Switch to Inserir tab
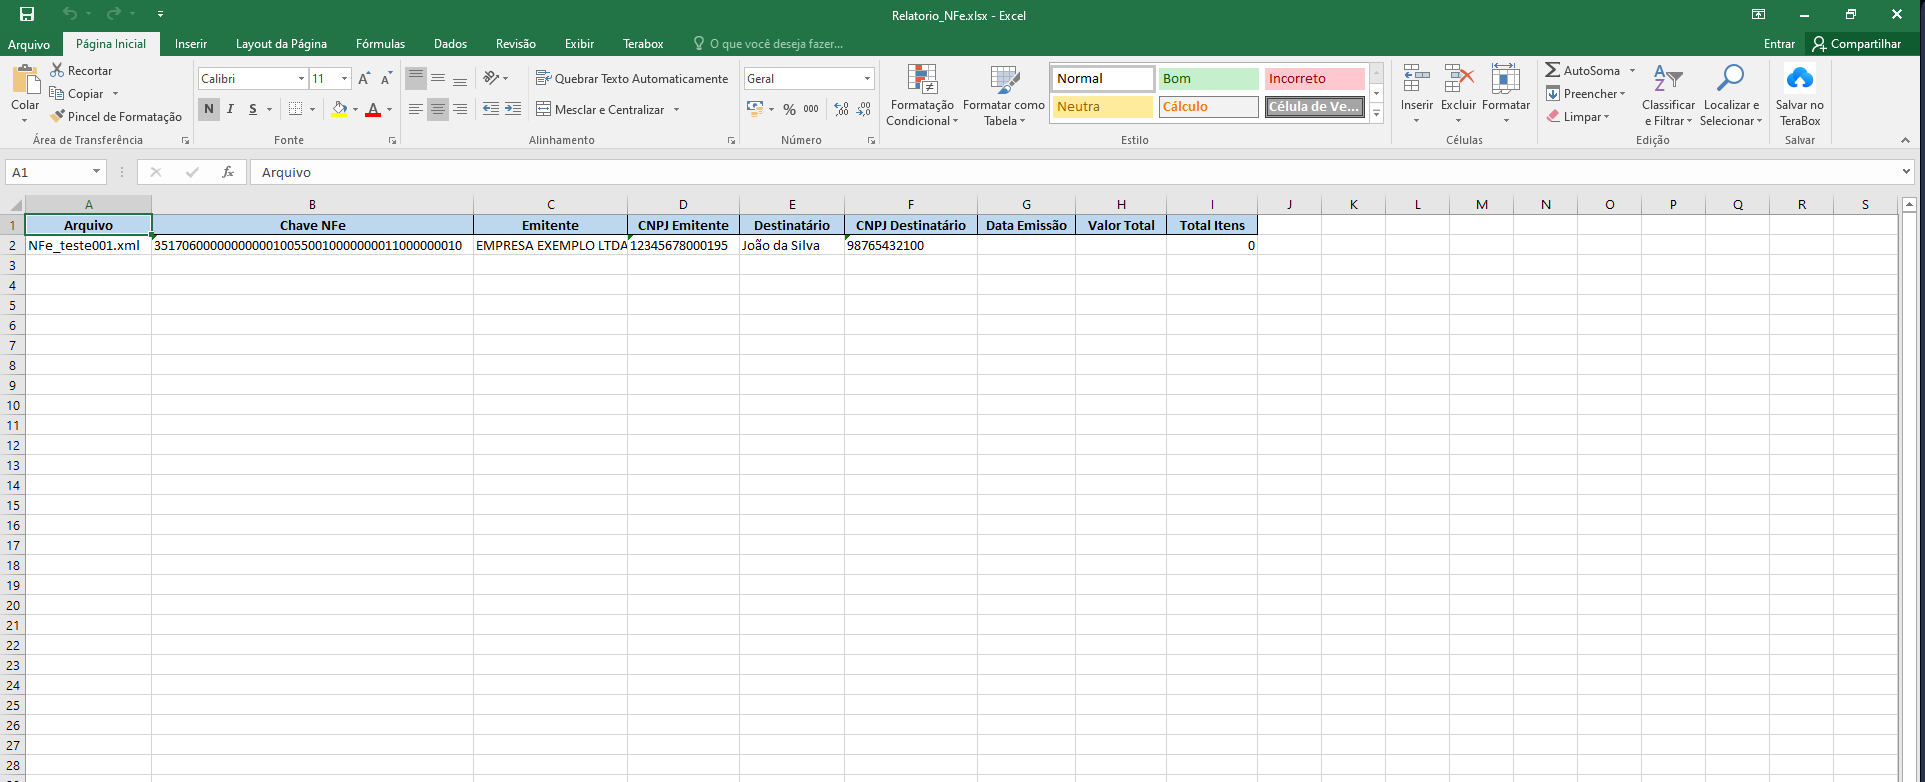Viewport: 1925px width, 782px height. (x=191, y=44)
